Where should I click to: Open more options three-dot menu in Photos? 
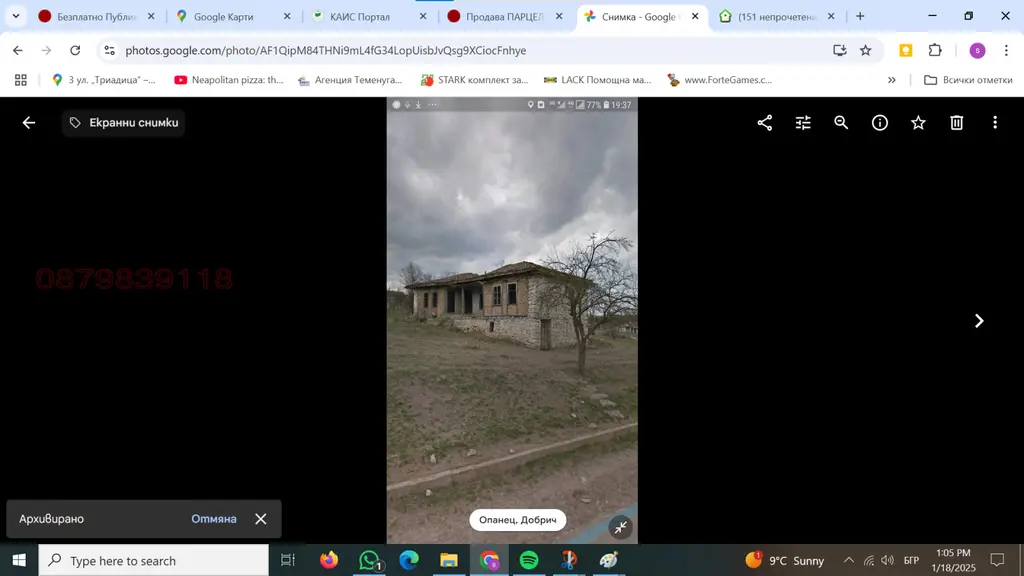[x=995, y=123]
